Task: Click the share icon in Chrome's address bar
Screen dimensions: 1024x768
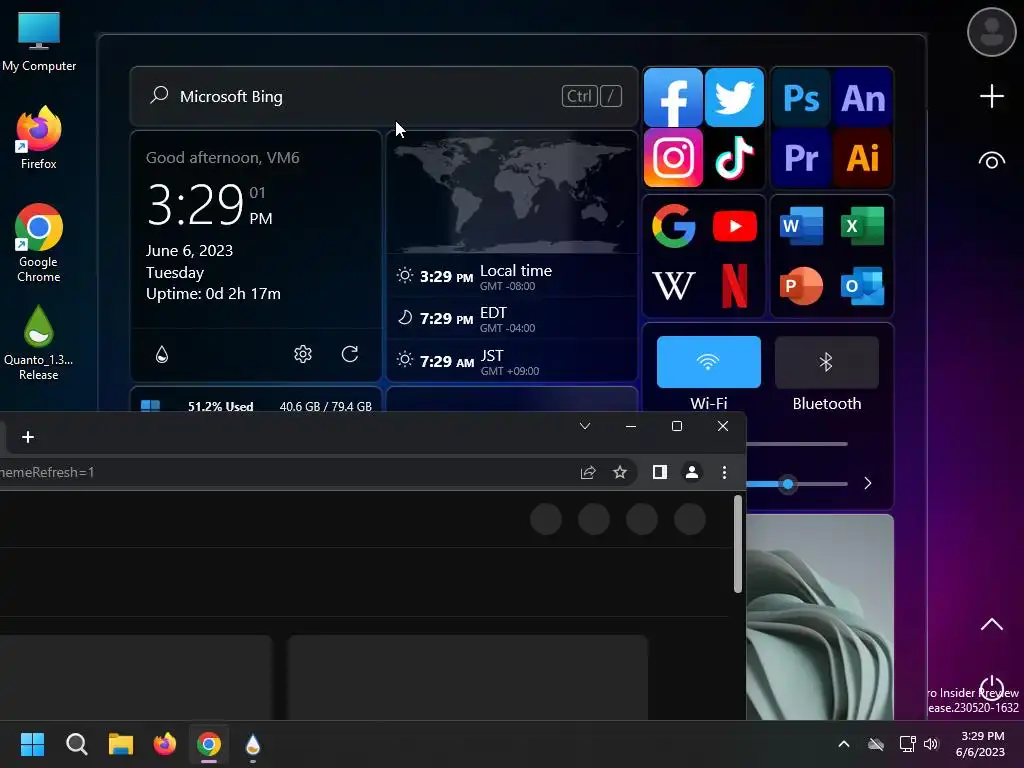Action: [x=588, y=472]
